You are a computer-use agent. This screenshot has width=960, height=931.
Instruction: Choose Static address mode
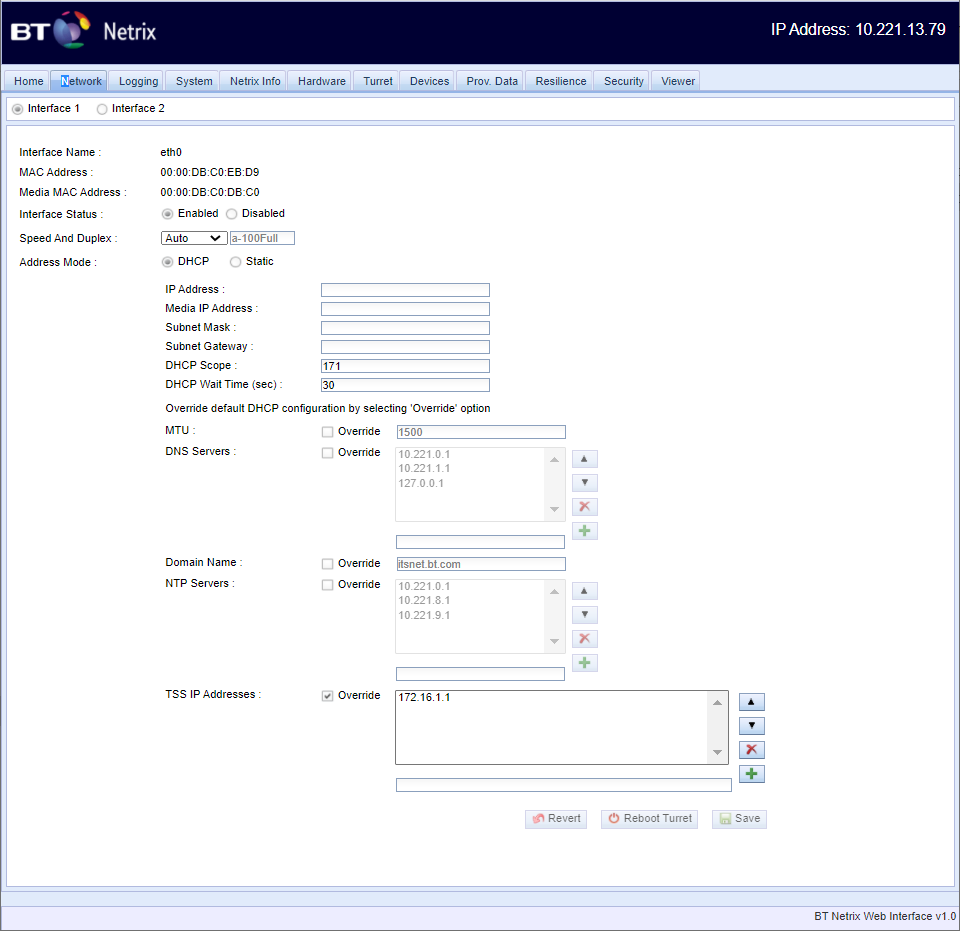pyautogui.click(x=236, y=262)
